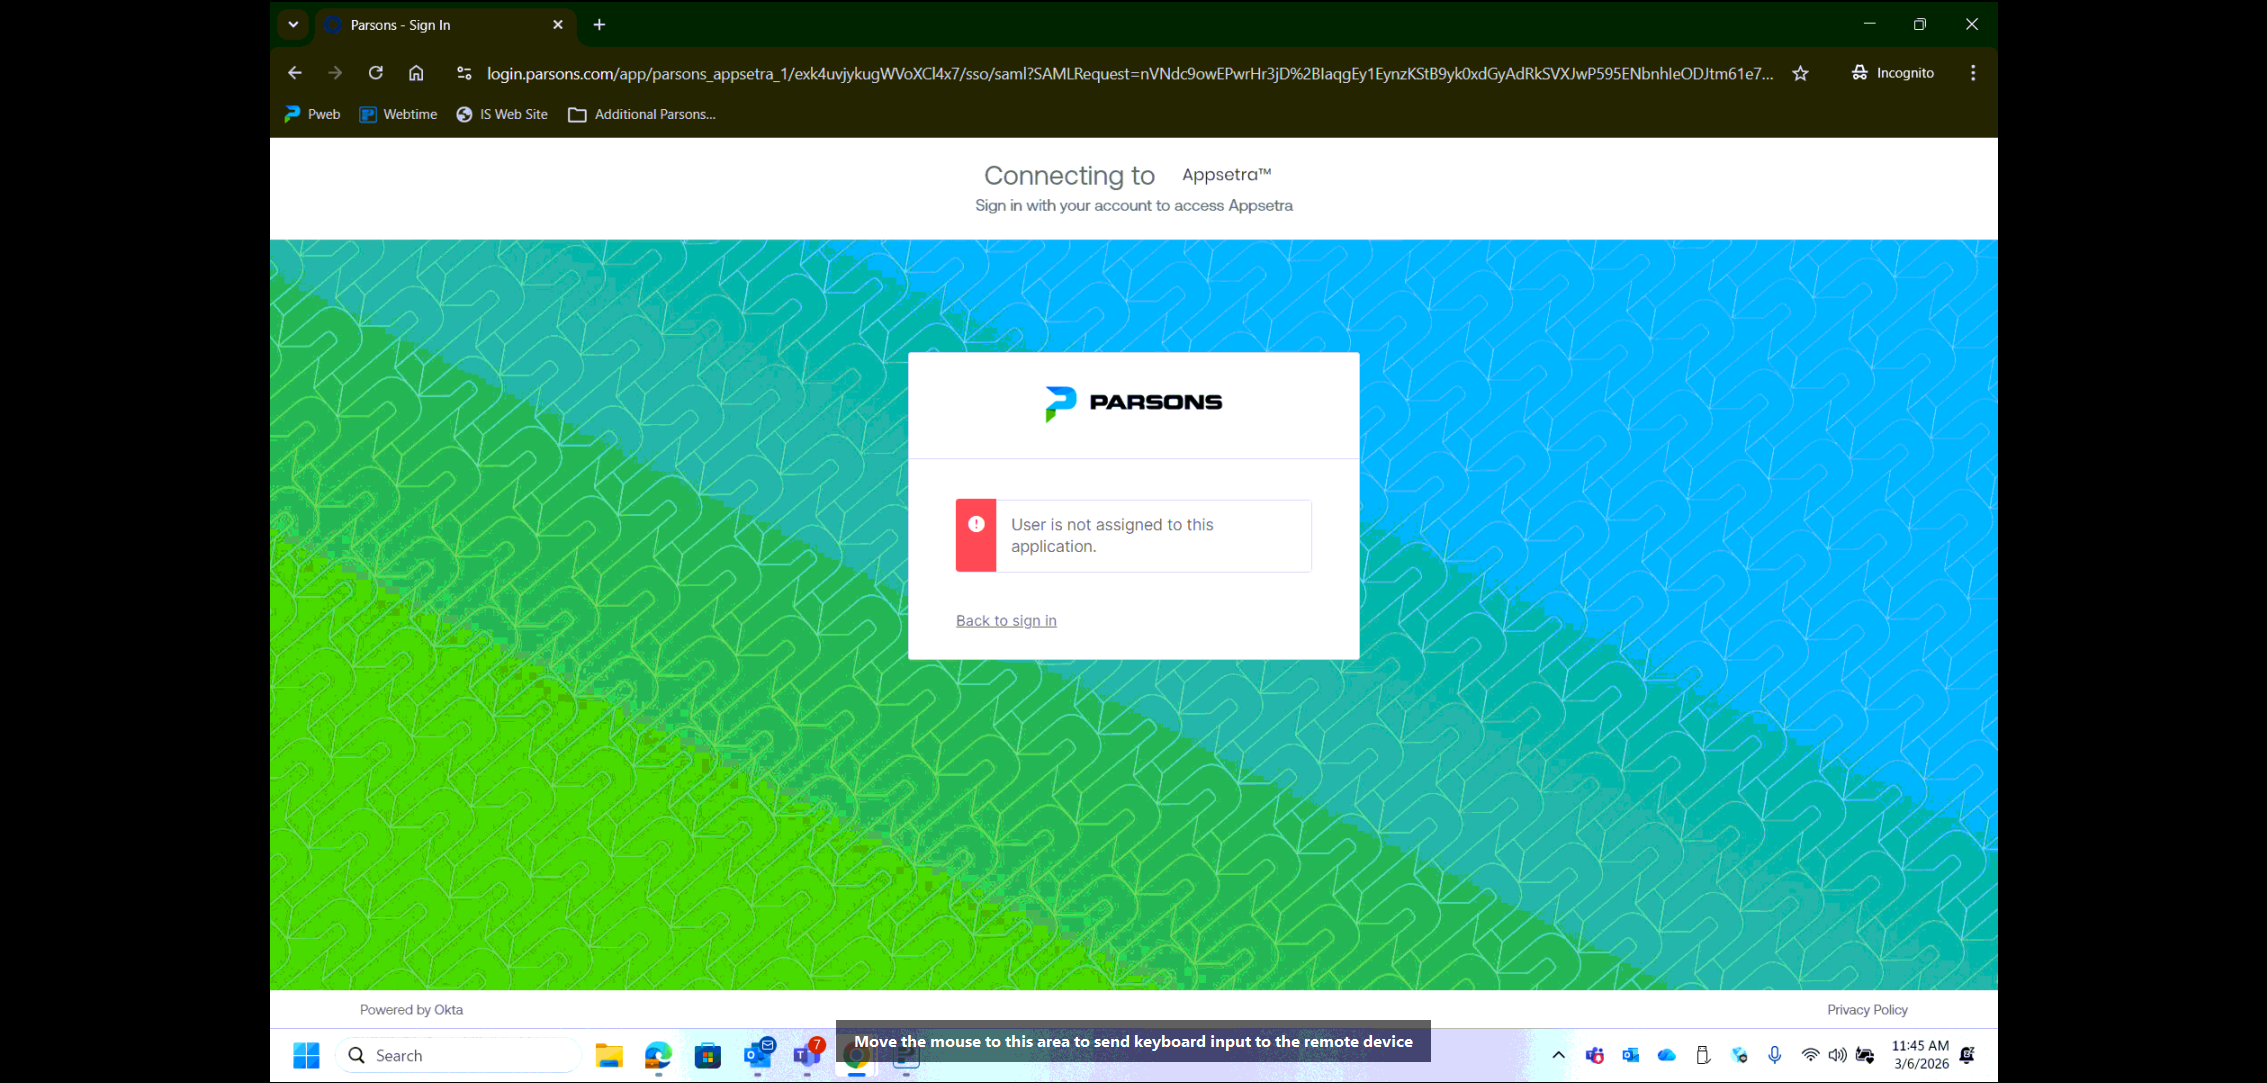Open the Webtime bookmark
Screen dimensions: 2267x1083
398,114
